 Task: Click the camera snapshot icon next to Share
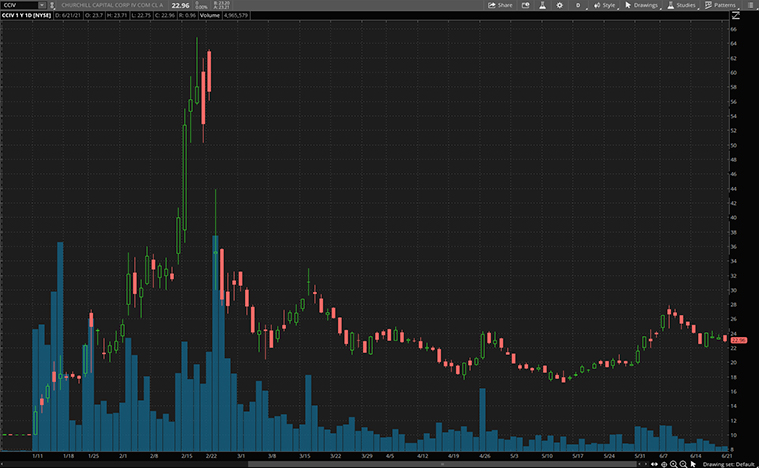(x=527, y=5)
